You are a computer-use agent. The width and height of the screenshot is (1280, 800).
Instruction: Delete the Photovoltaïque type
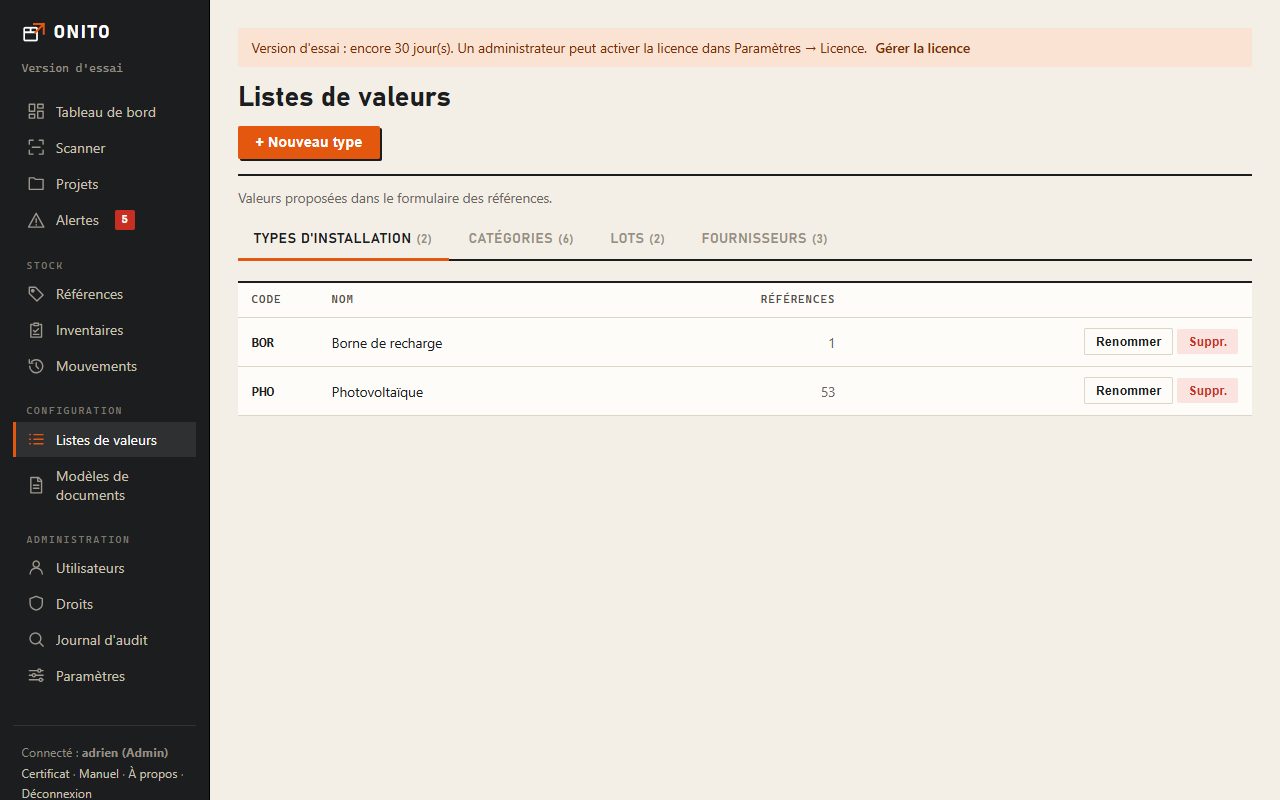(x=1208, y=391)
